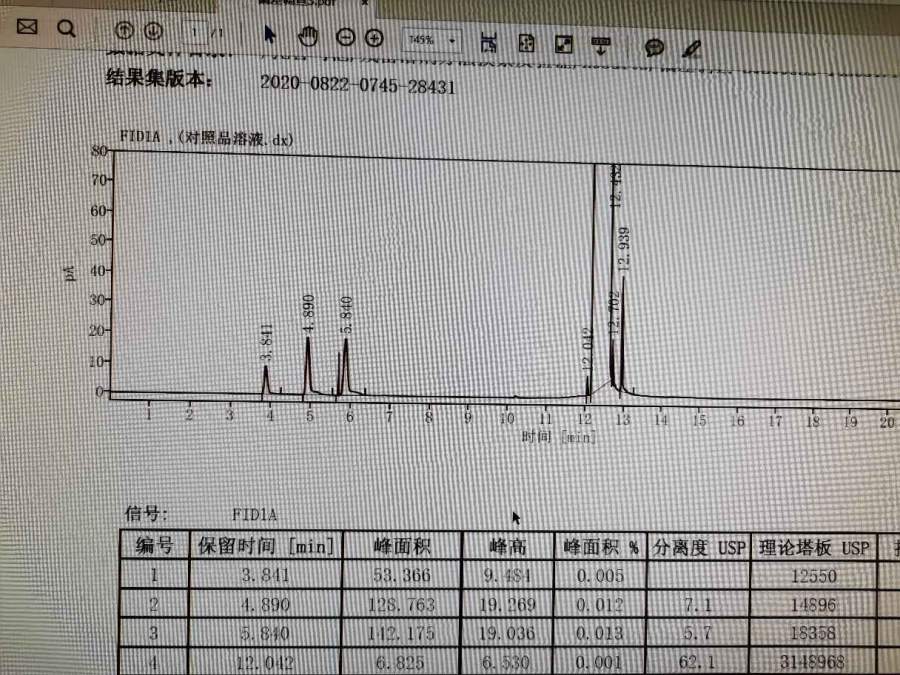Go to previous page with up arrow

tap(125, 31)
